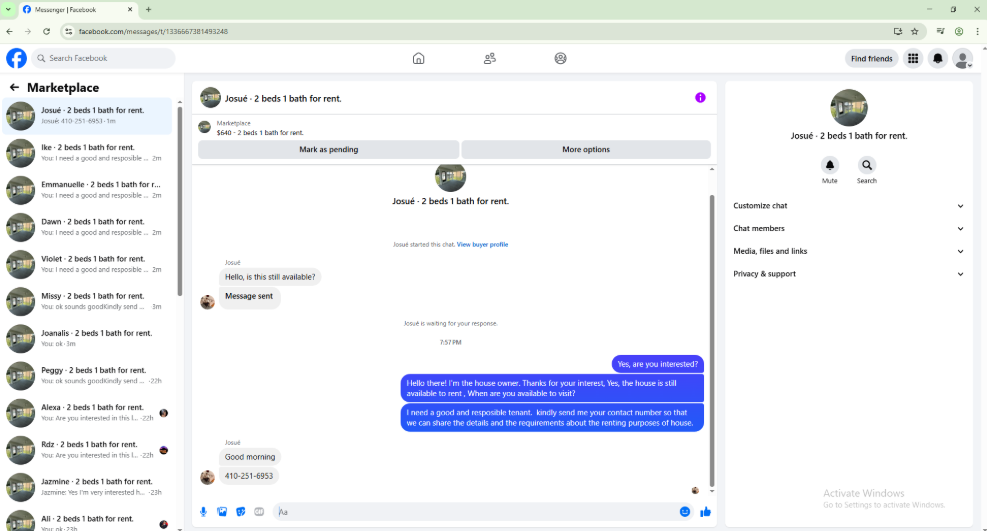Open the Violet conversation in list
987x531 pixels.
pos(87,264)
